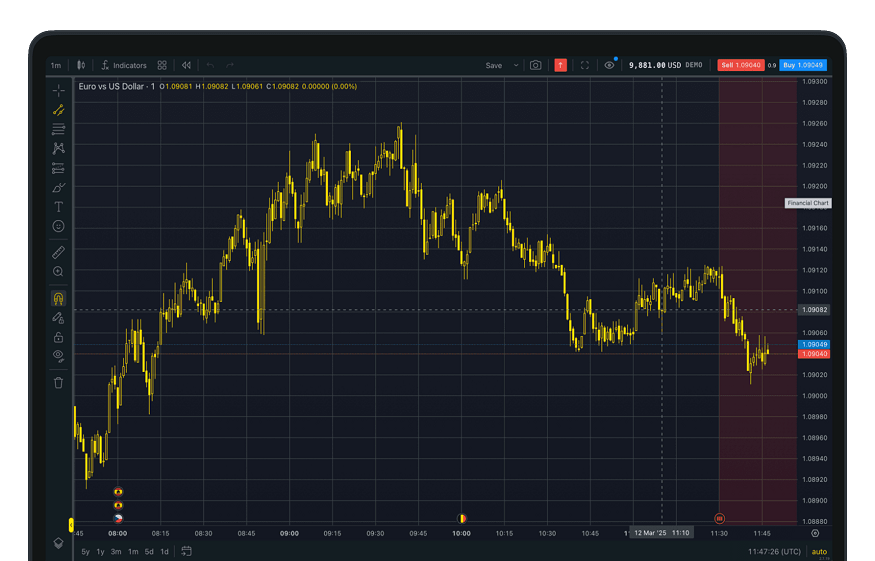Expand the dropdown arrow next to Save
875x561 pixels.
coord(516,65)
